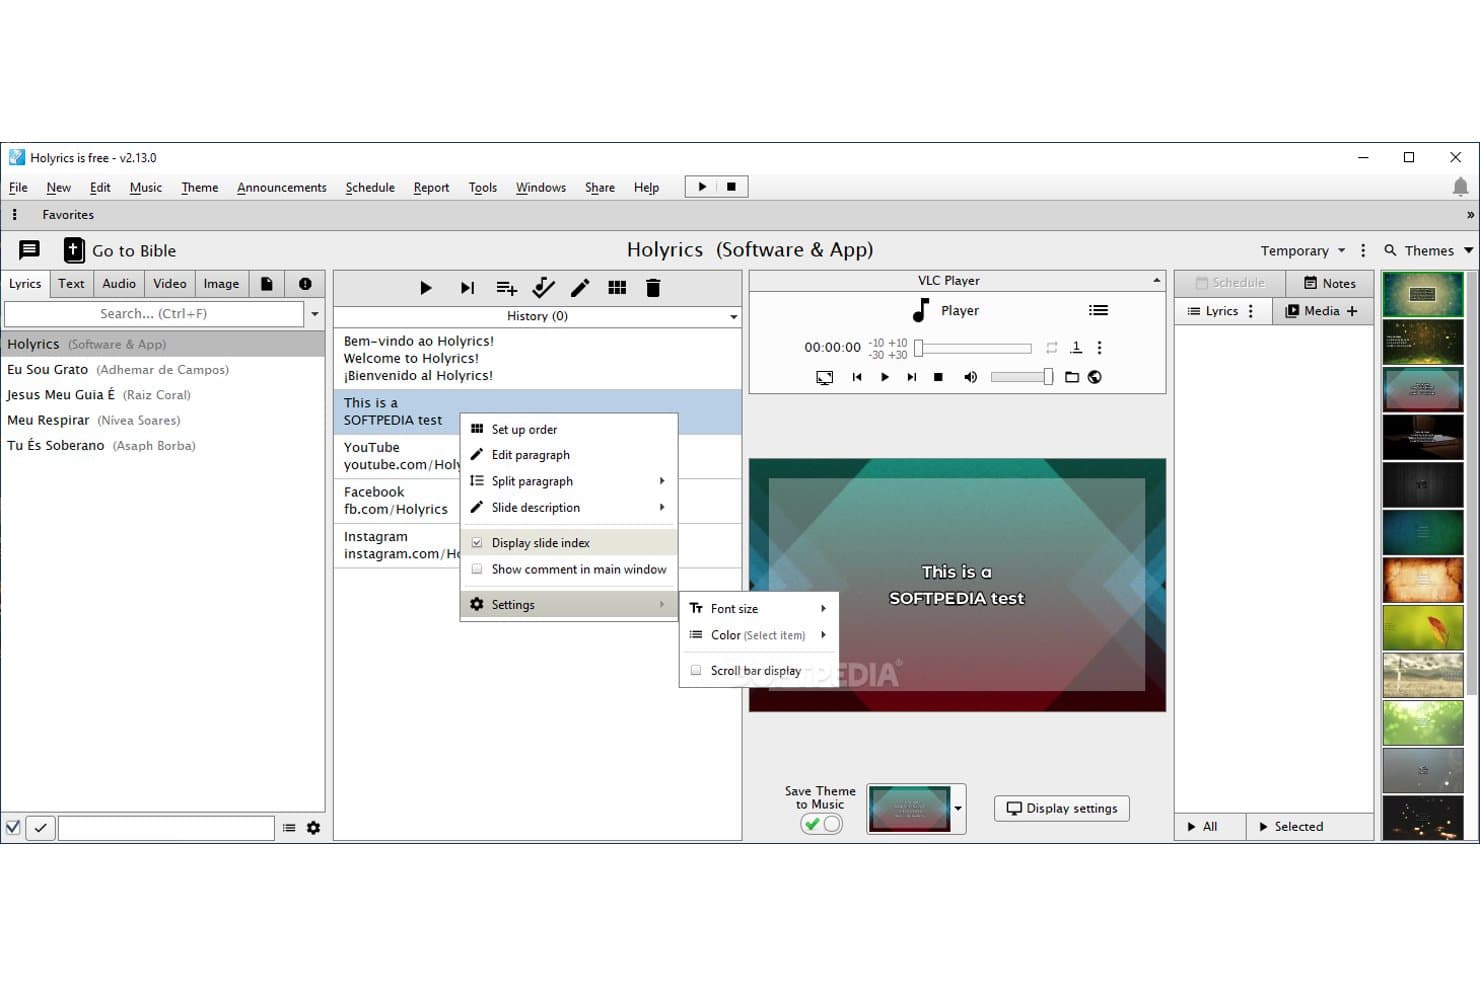Expand the History dropdown
This screenshot has height=987, width=1480.
click(734, 317)
